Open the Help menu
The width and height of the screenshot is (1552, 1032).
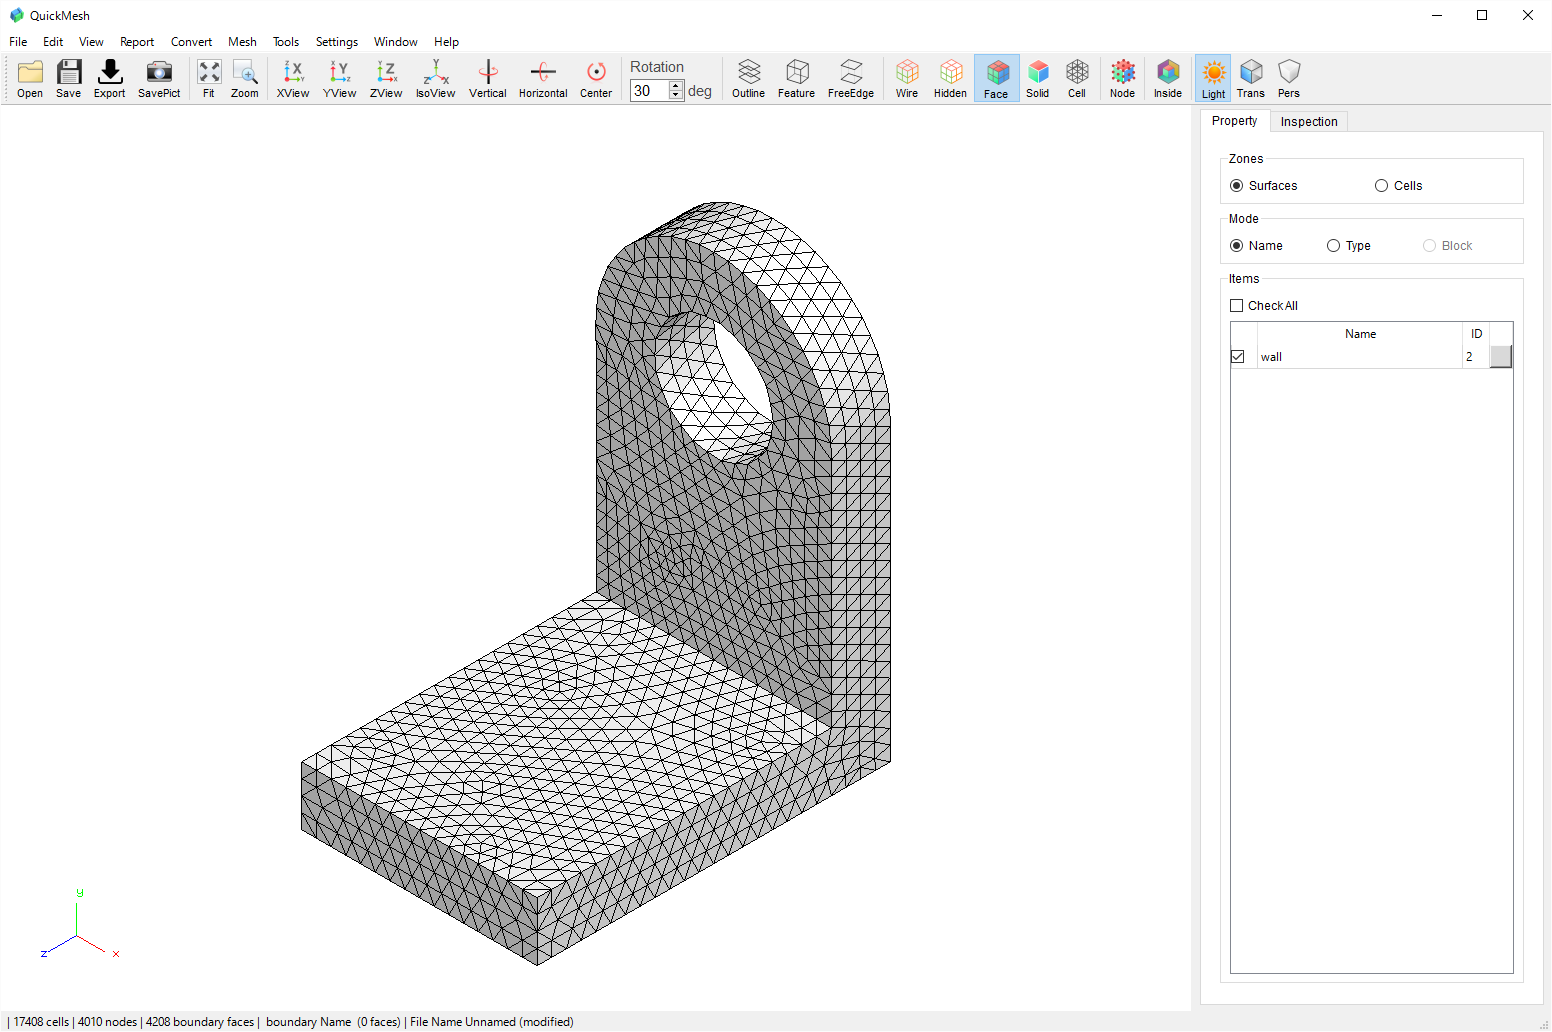pos(446,42)
